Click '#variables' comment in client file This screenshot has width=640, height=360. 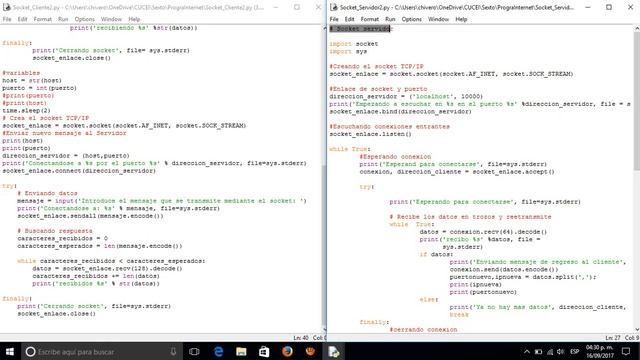click(x=21, y=73)
